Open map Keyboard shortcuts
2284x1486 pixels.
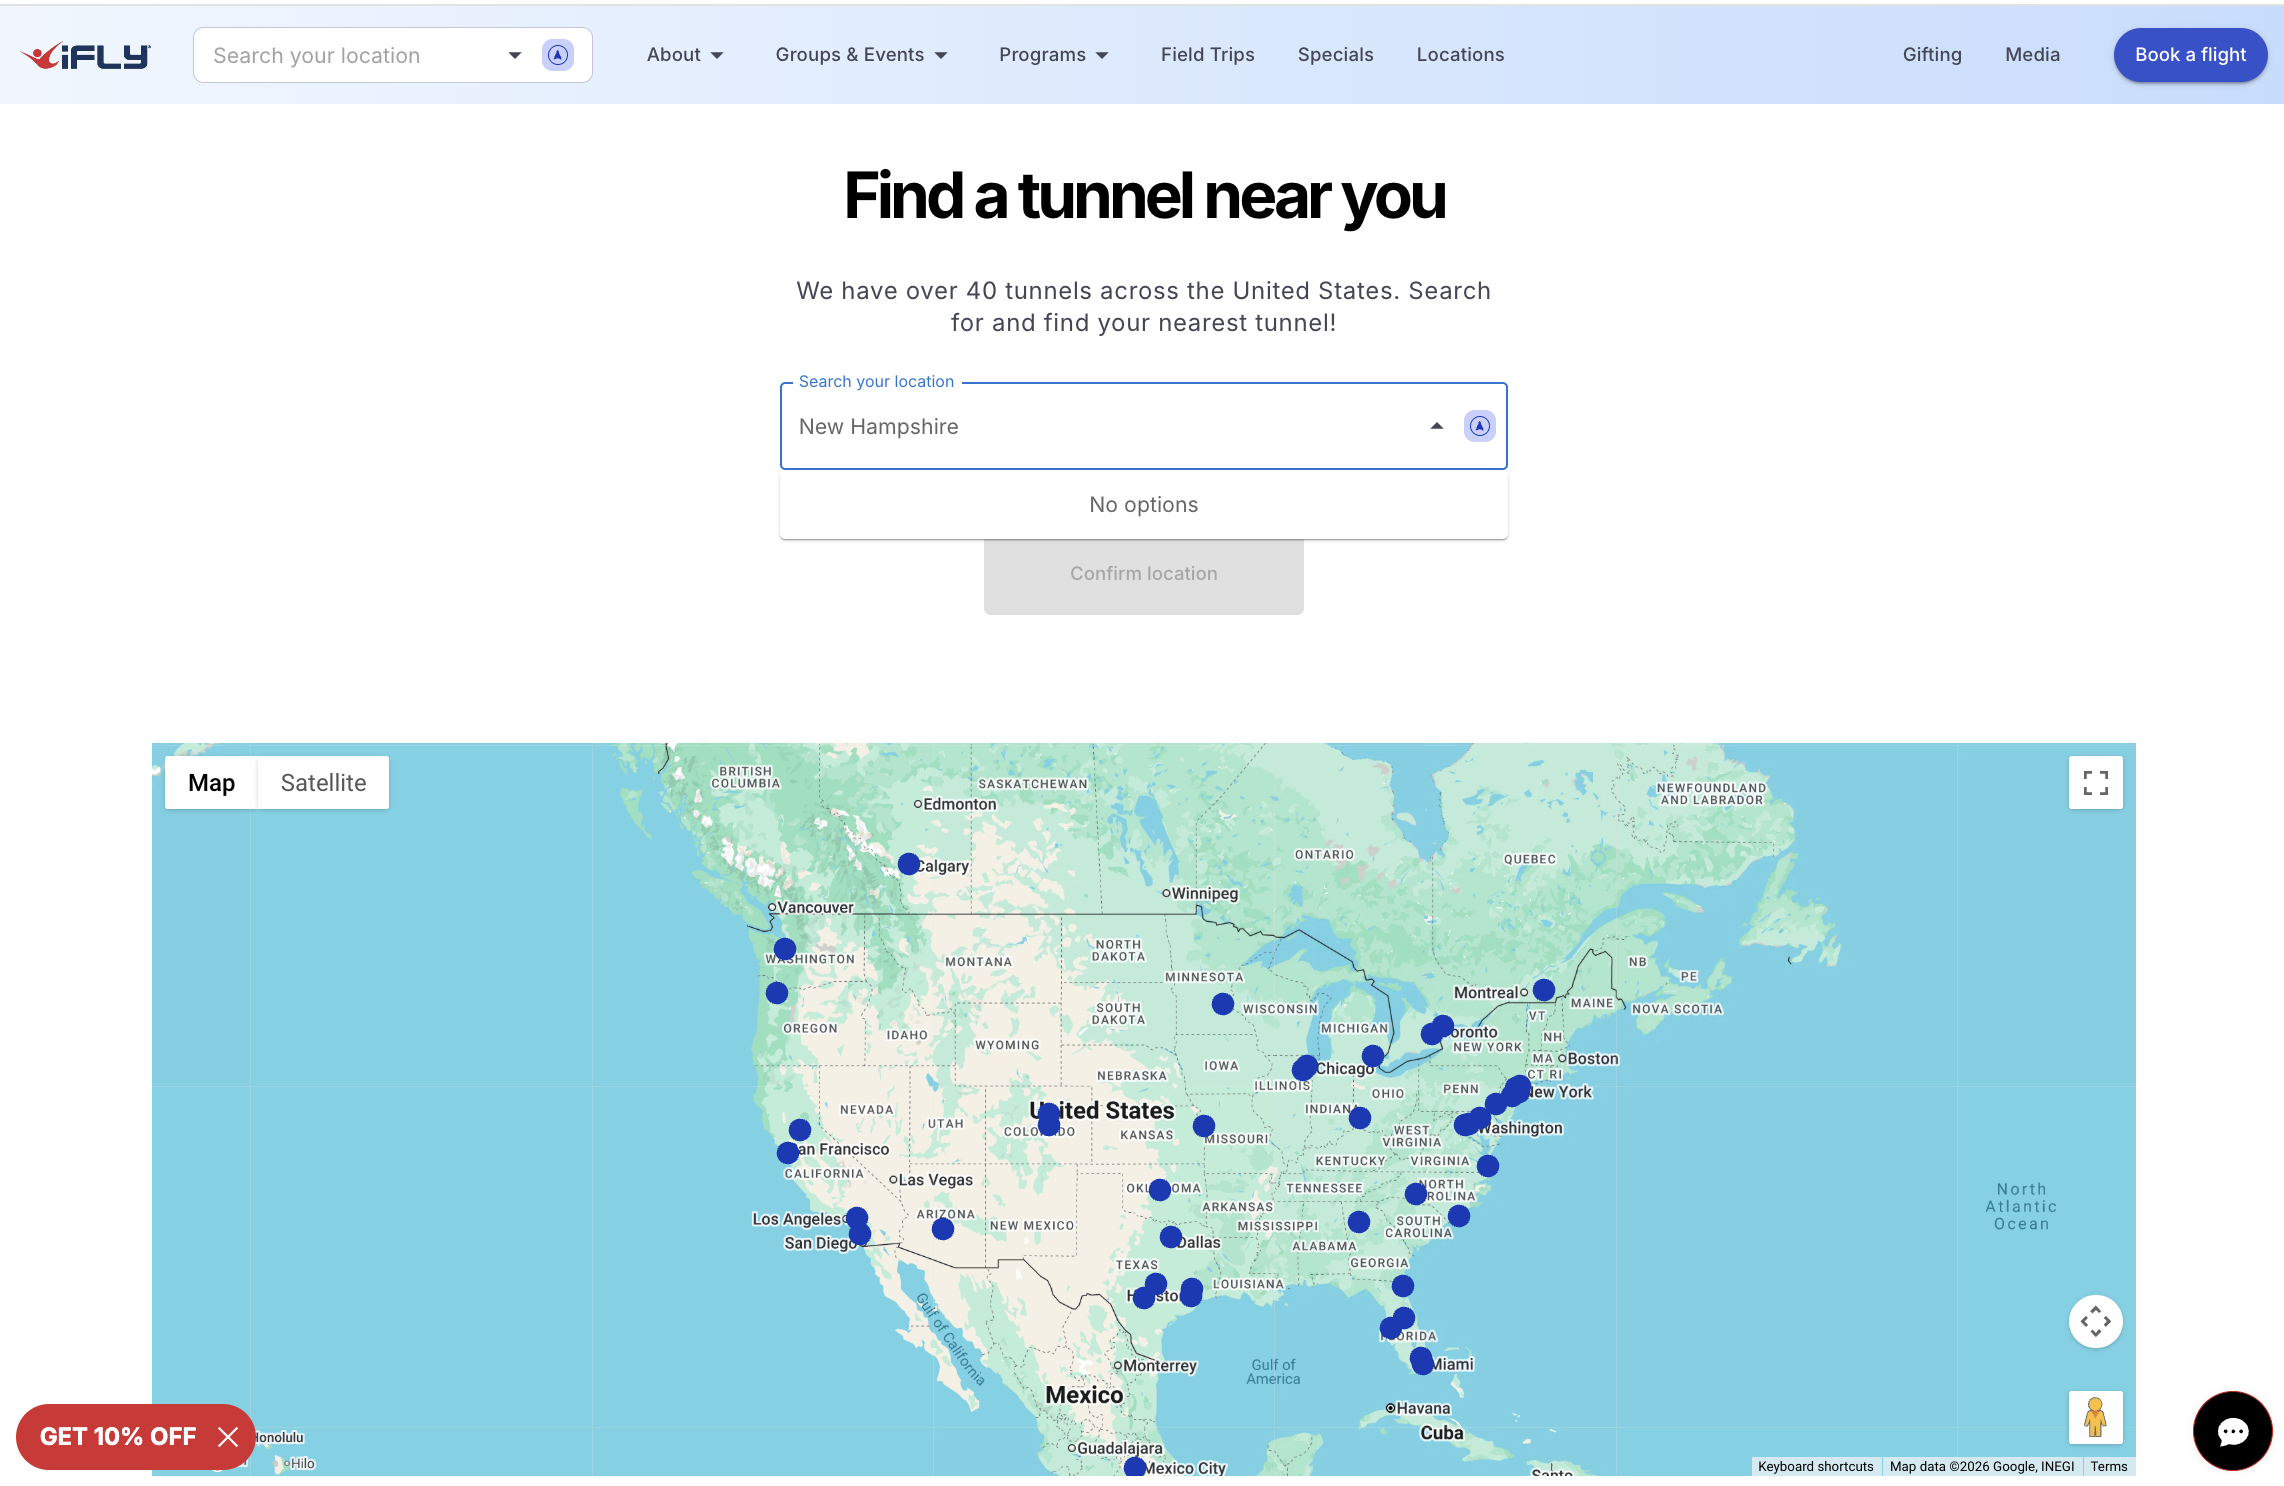[1815, 1466]
